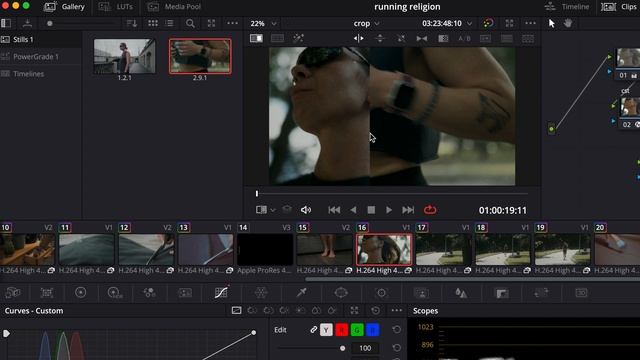This screenshot has width=640, height=360.
Task: Select the Stills 1 album
Action: coord(23,40)
